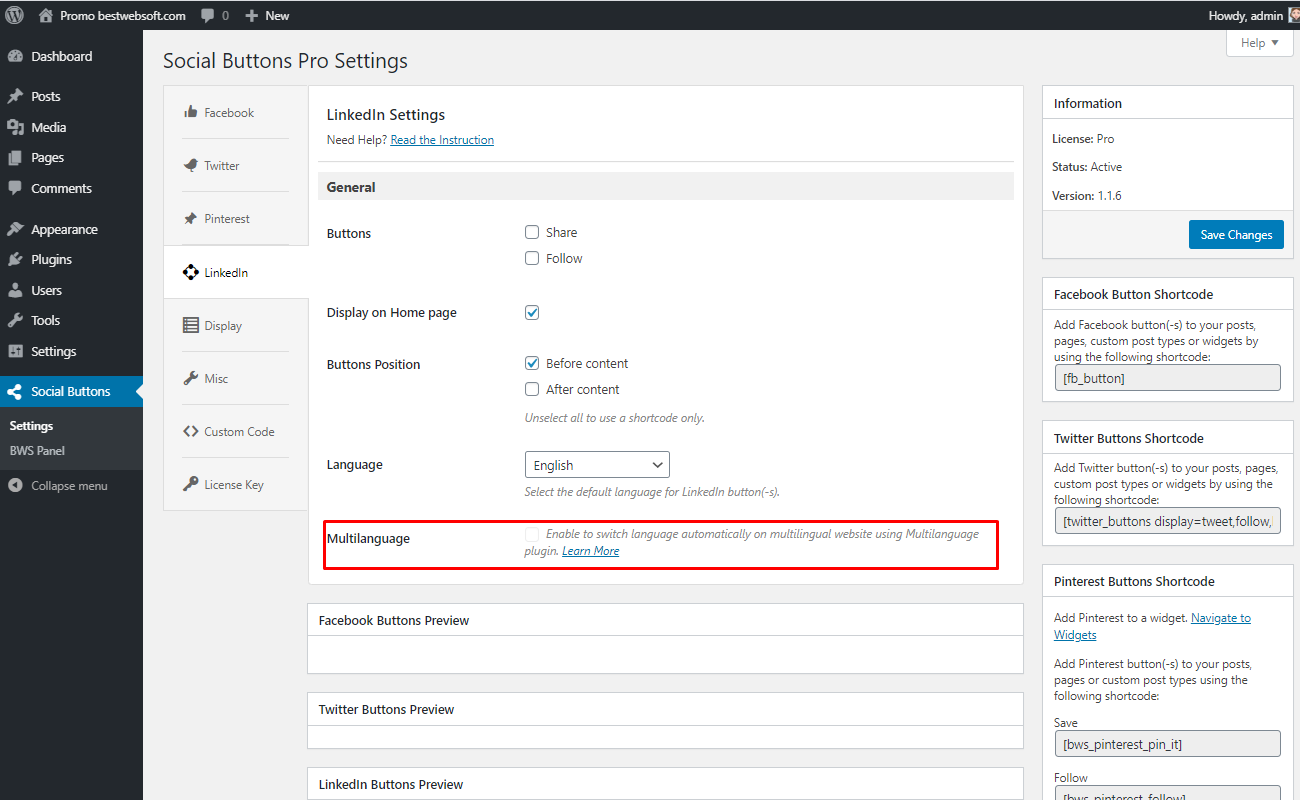Check the After content checkbox
Screen dimensions: 1300x800
pyautogui.click(x=532, y=389)
